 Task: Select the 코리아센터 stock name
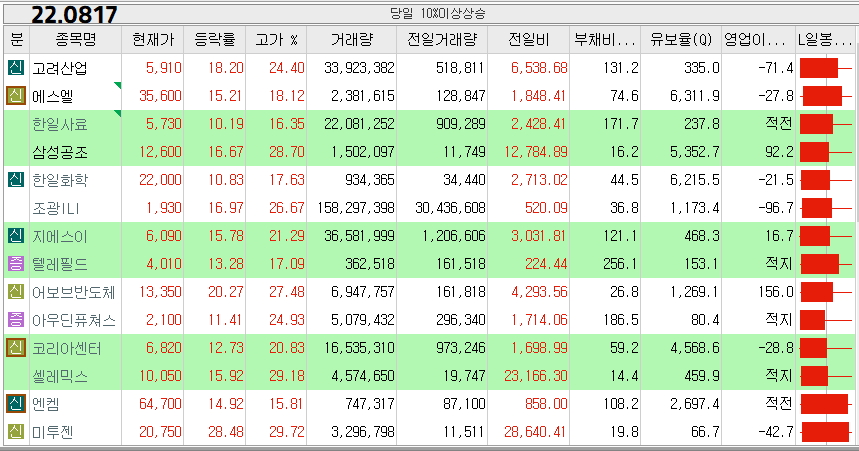point(67,349)
